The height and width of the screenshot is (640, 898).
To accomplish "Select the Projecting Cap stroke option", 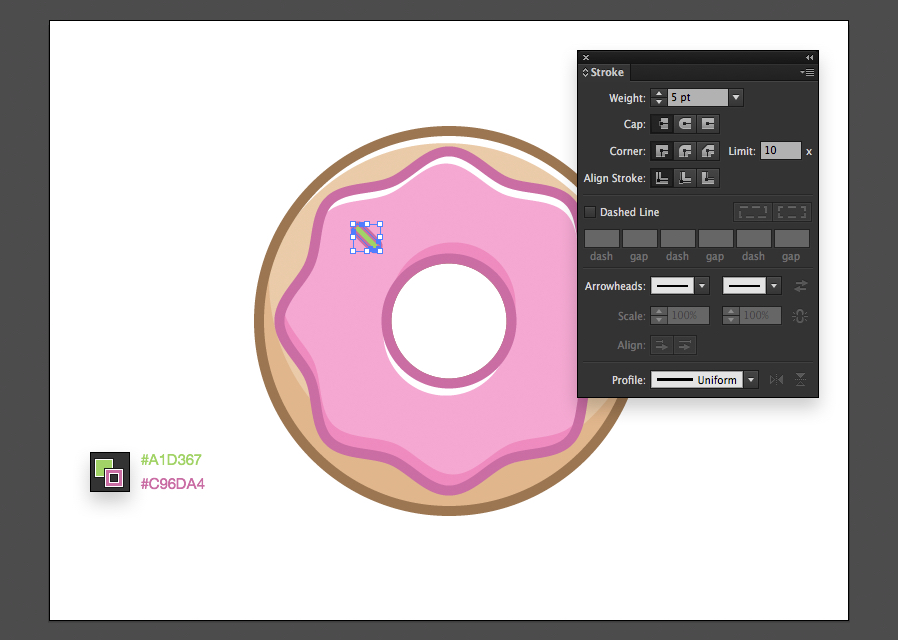I will click(708, 124).
